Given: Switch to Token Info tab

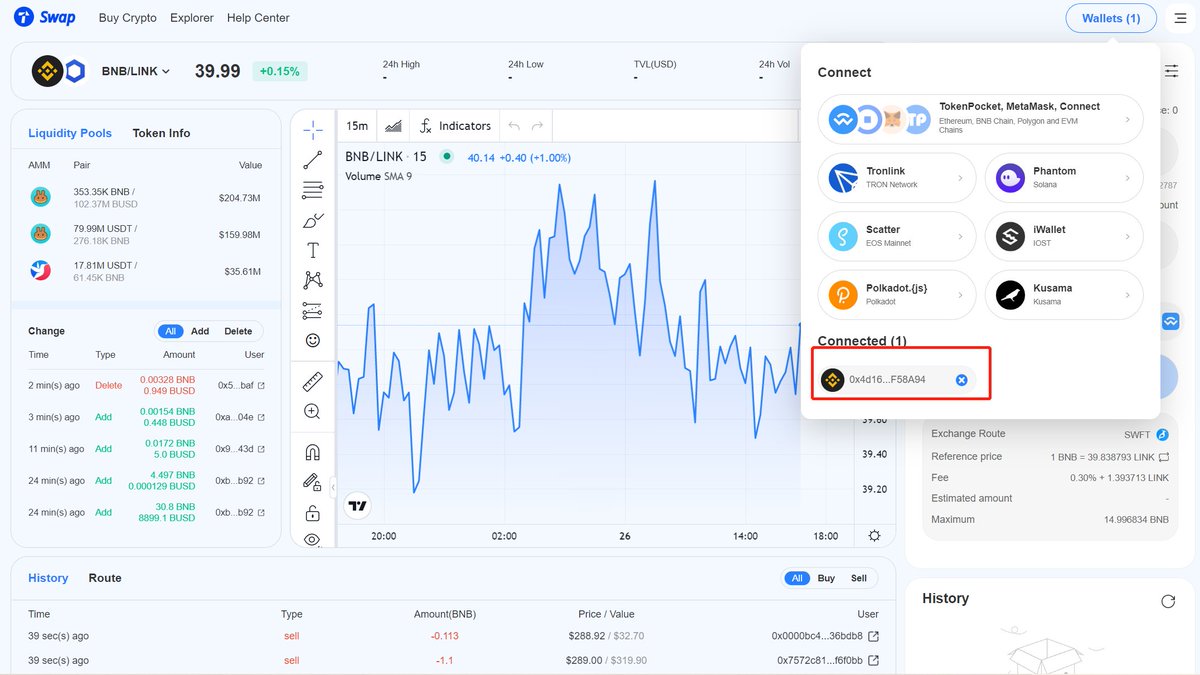Looking at the screenshot, I should [x=161, y=133].
